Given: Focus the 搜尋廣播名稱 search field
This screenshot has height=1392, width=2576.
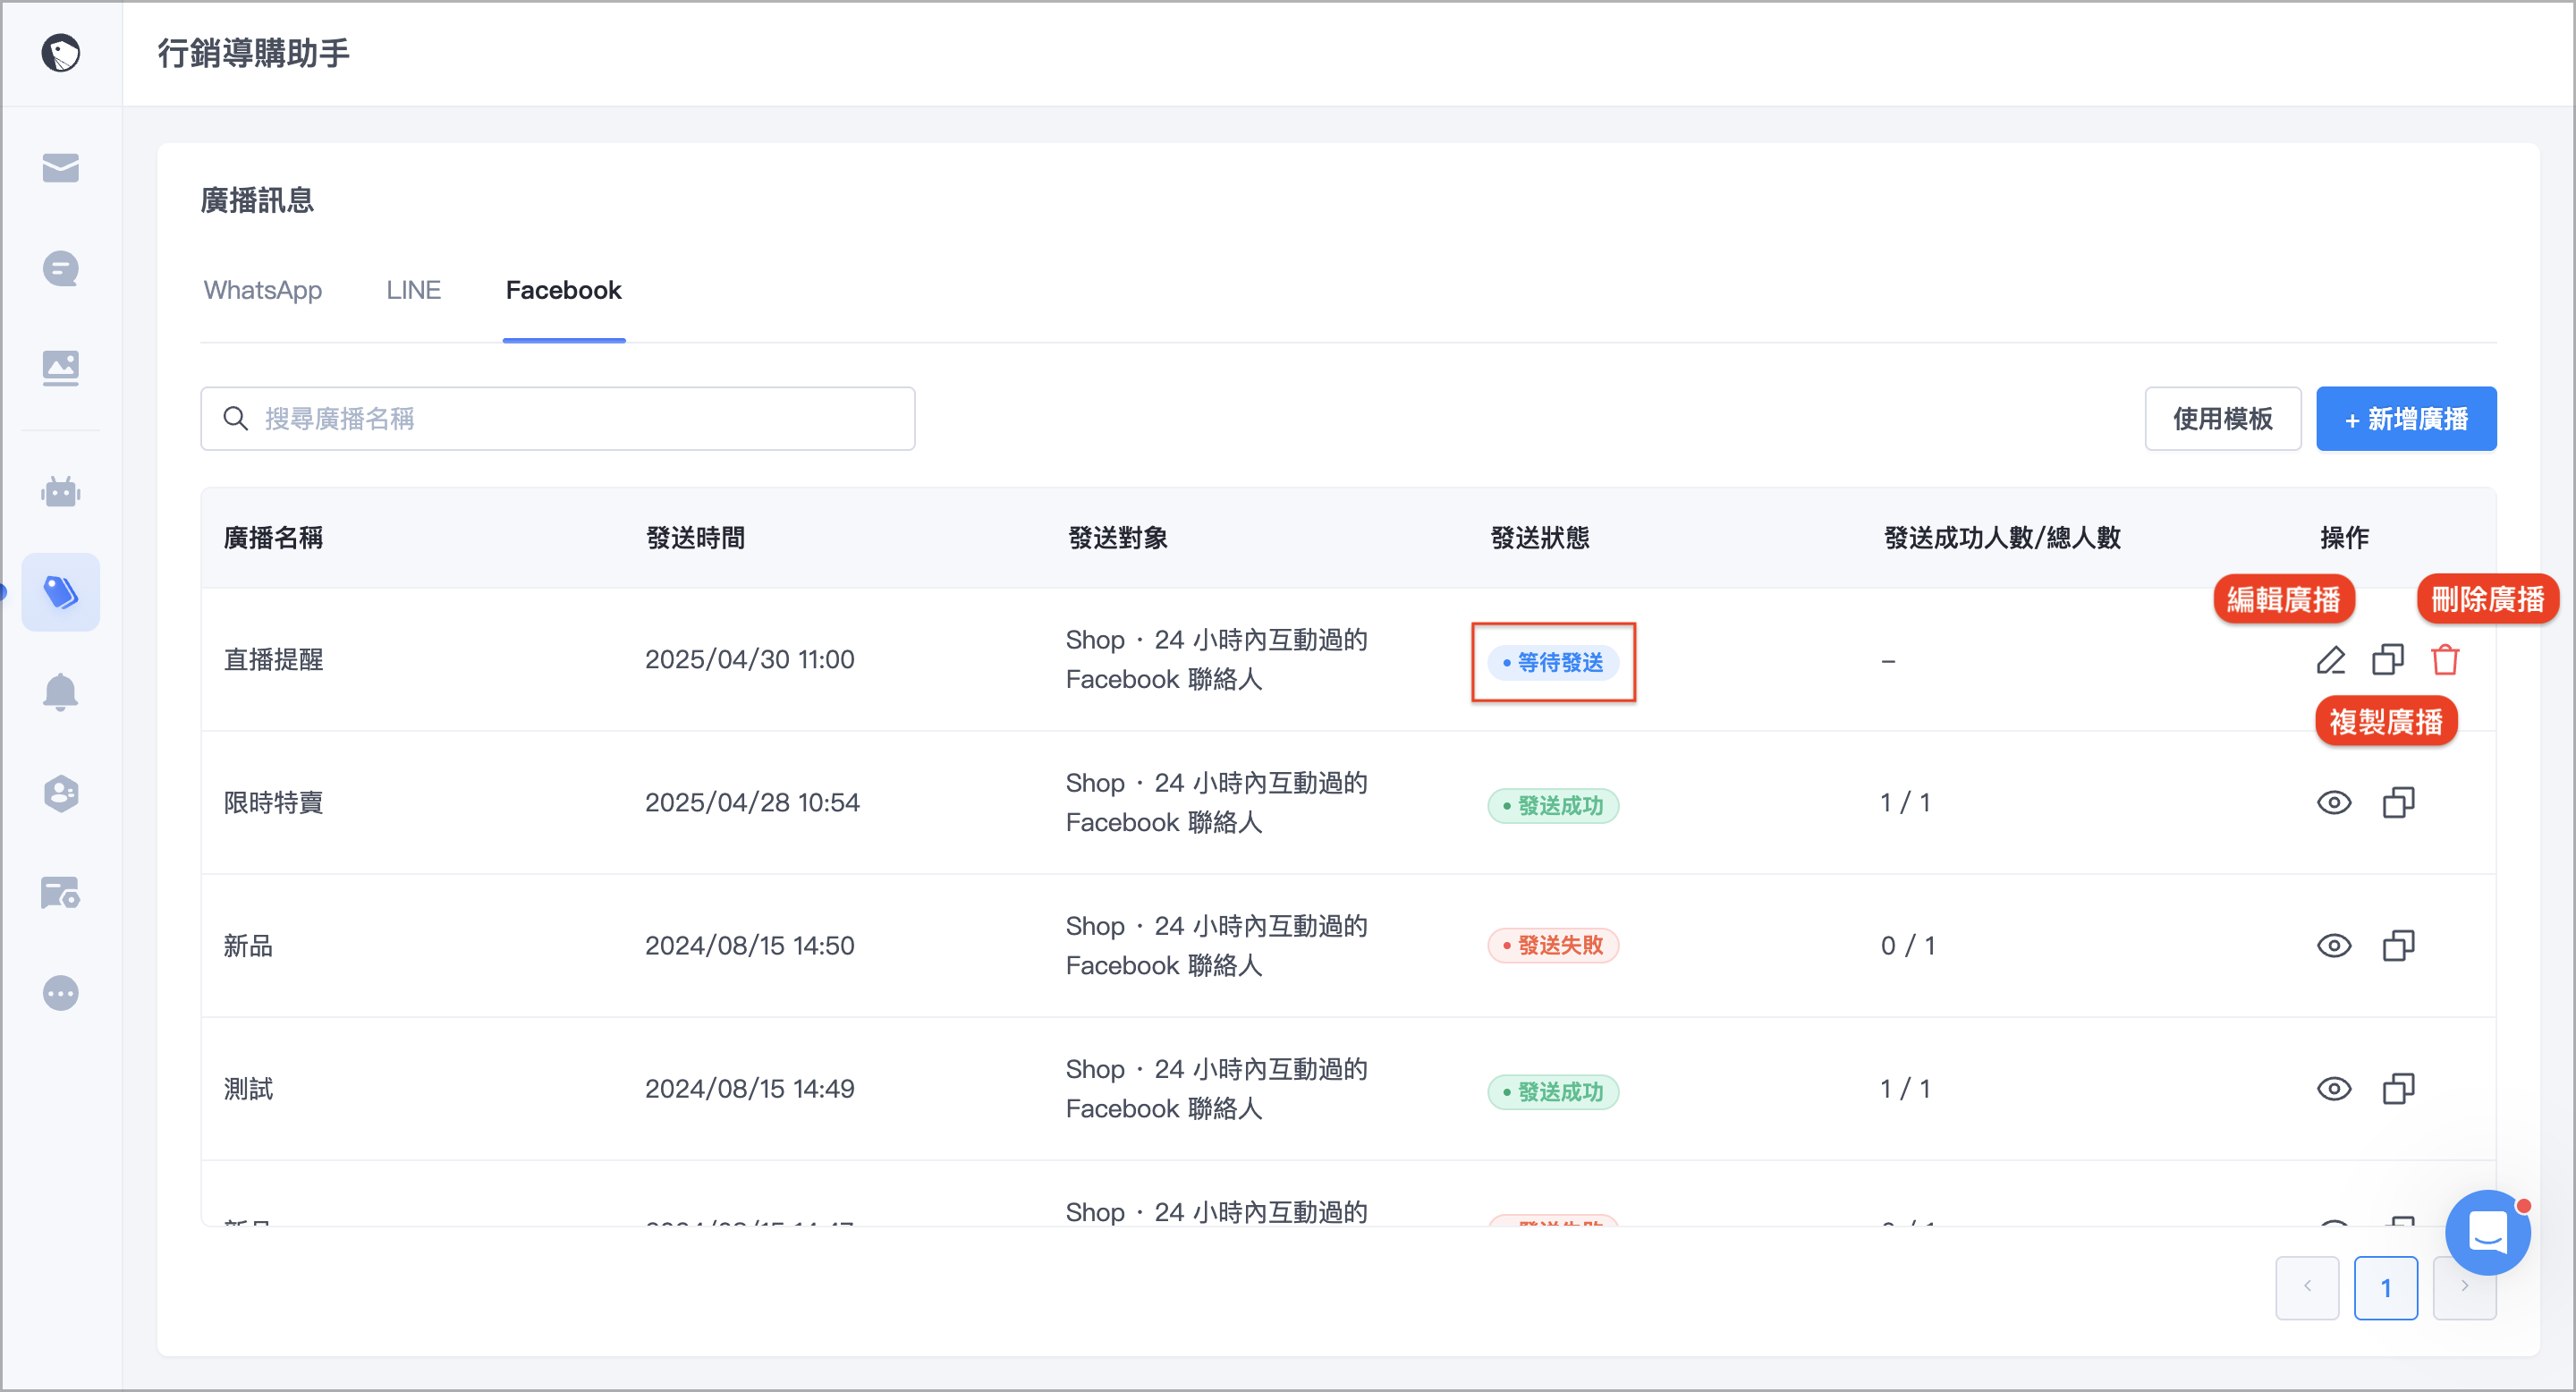Looking at the screenshot, I should pos(558,418).
